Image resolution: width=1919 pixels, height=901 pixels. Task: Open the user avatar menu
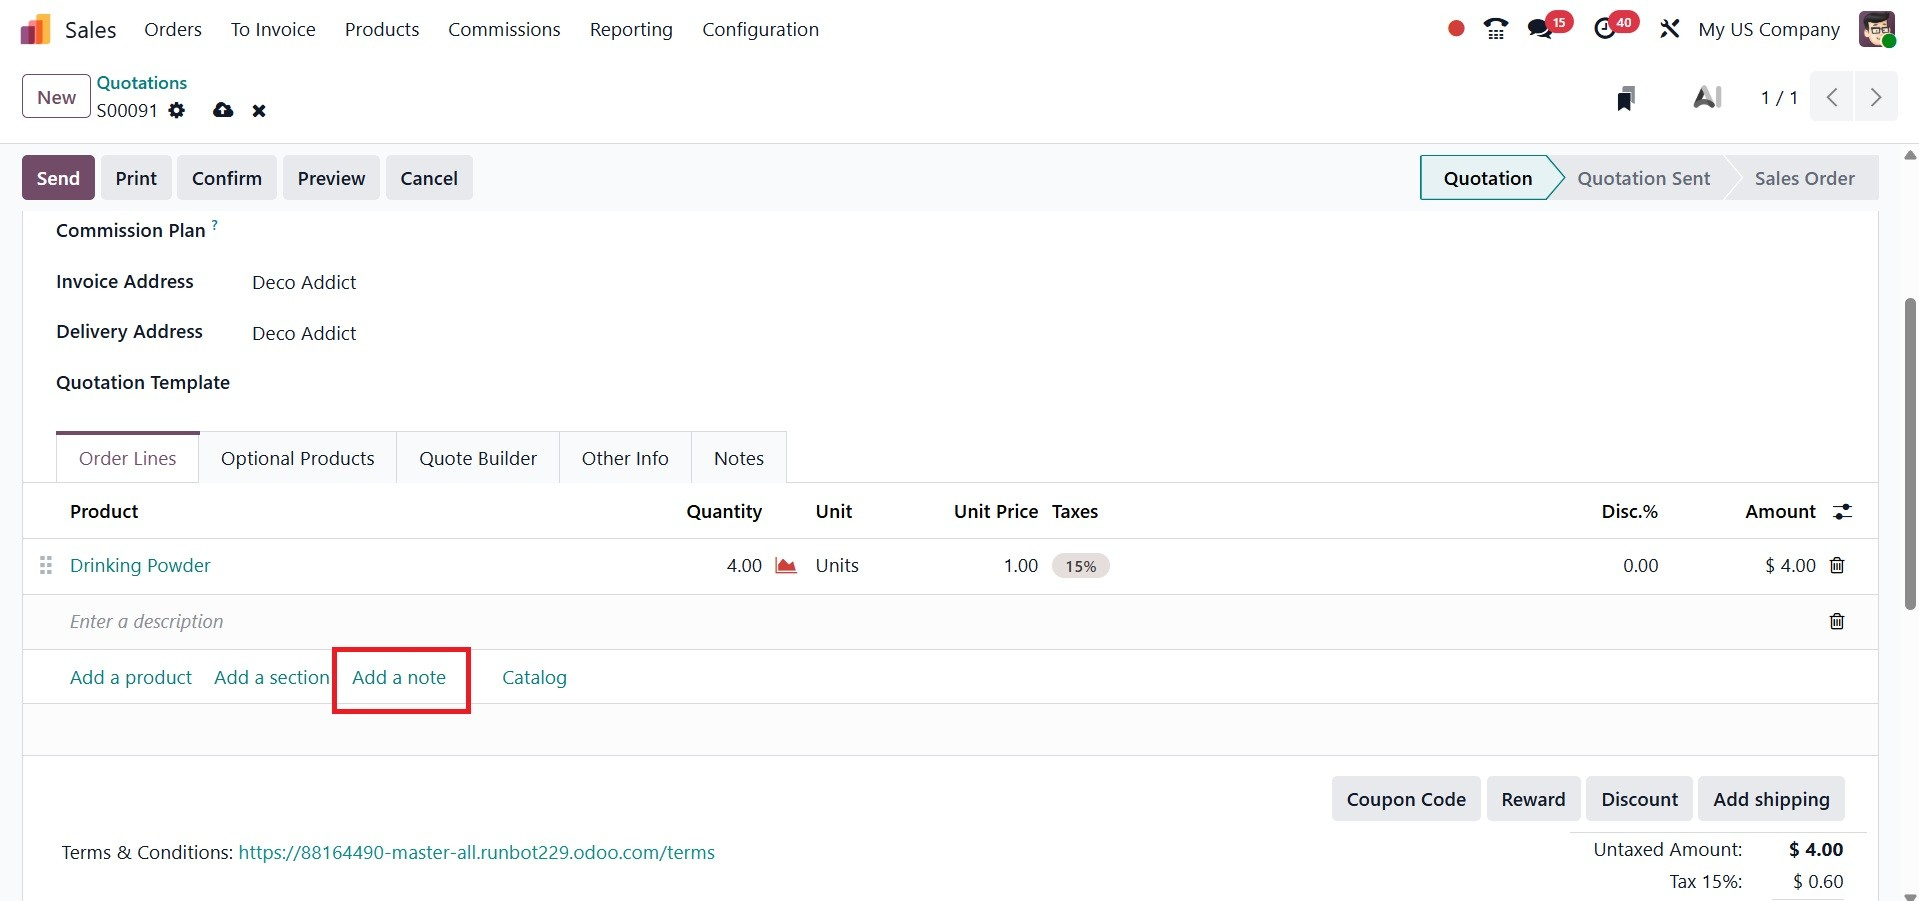(1877, 29)
